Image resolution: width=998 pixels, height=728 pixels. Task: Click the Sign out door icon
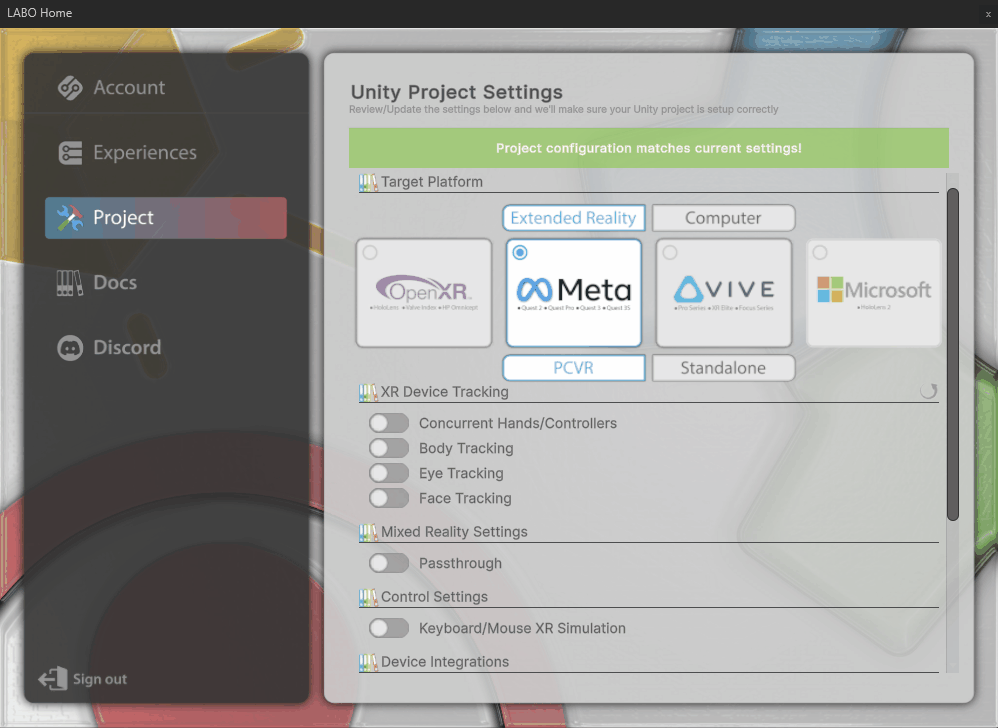point(53,678)
